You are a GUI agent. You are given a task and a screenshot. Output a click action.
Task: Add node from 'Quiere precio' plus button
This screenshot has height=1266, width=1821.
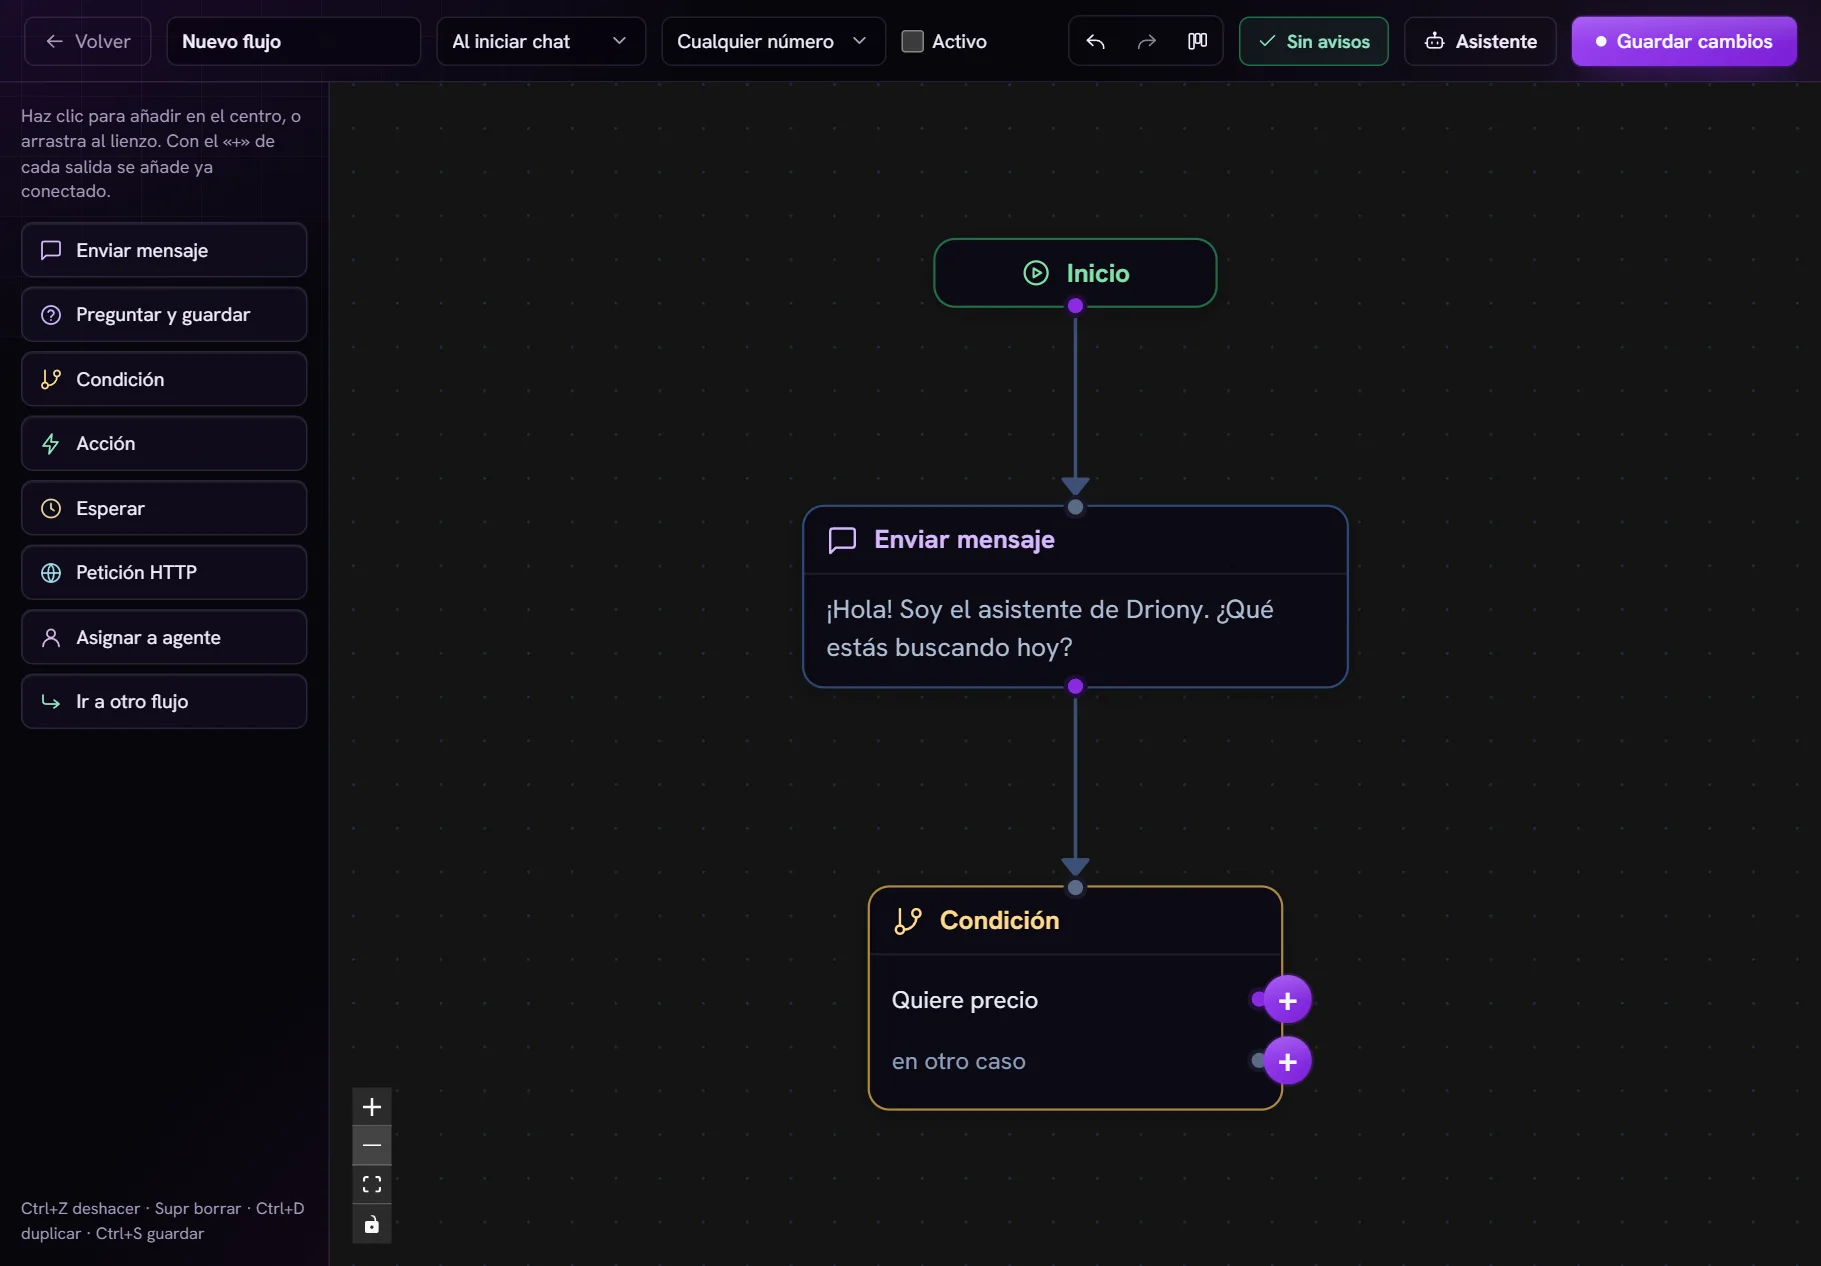[x=1287, y=1000]
